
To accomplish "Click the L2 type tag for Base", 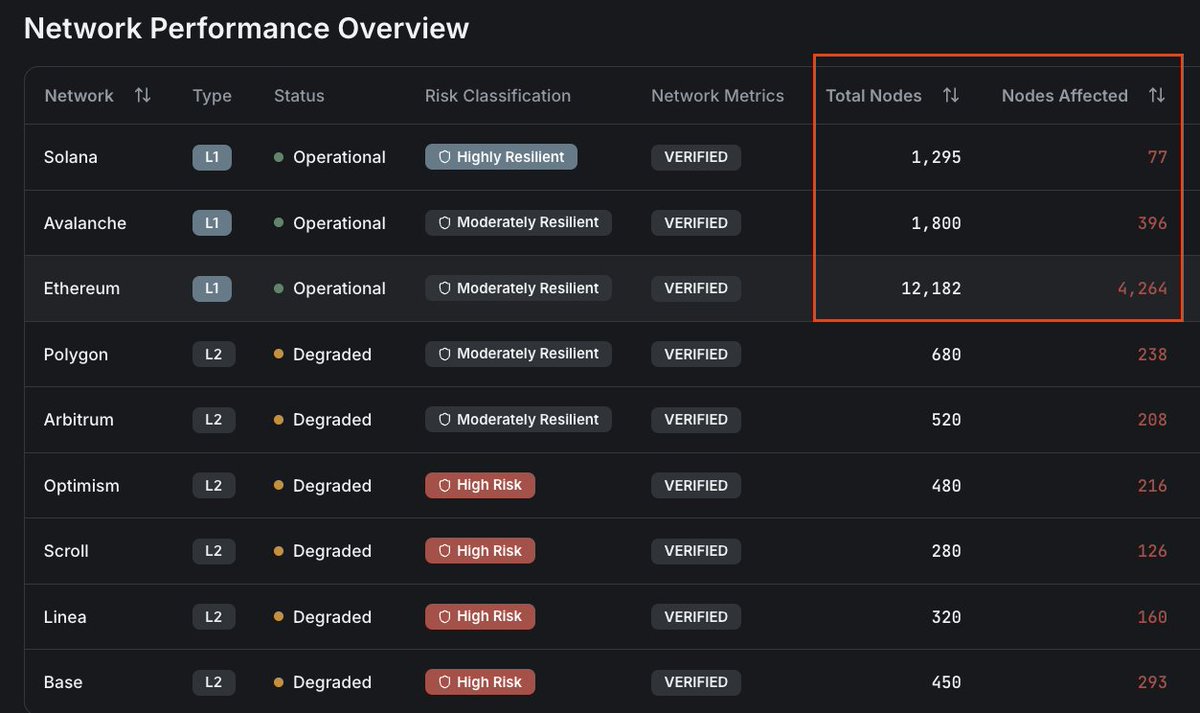I will coord(214,682).
